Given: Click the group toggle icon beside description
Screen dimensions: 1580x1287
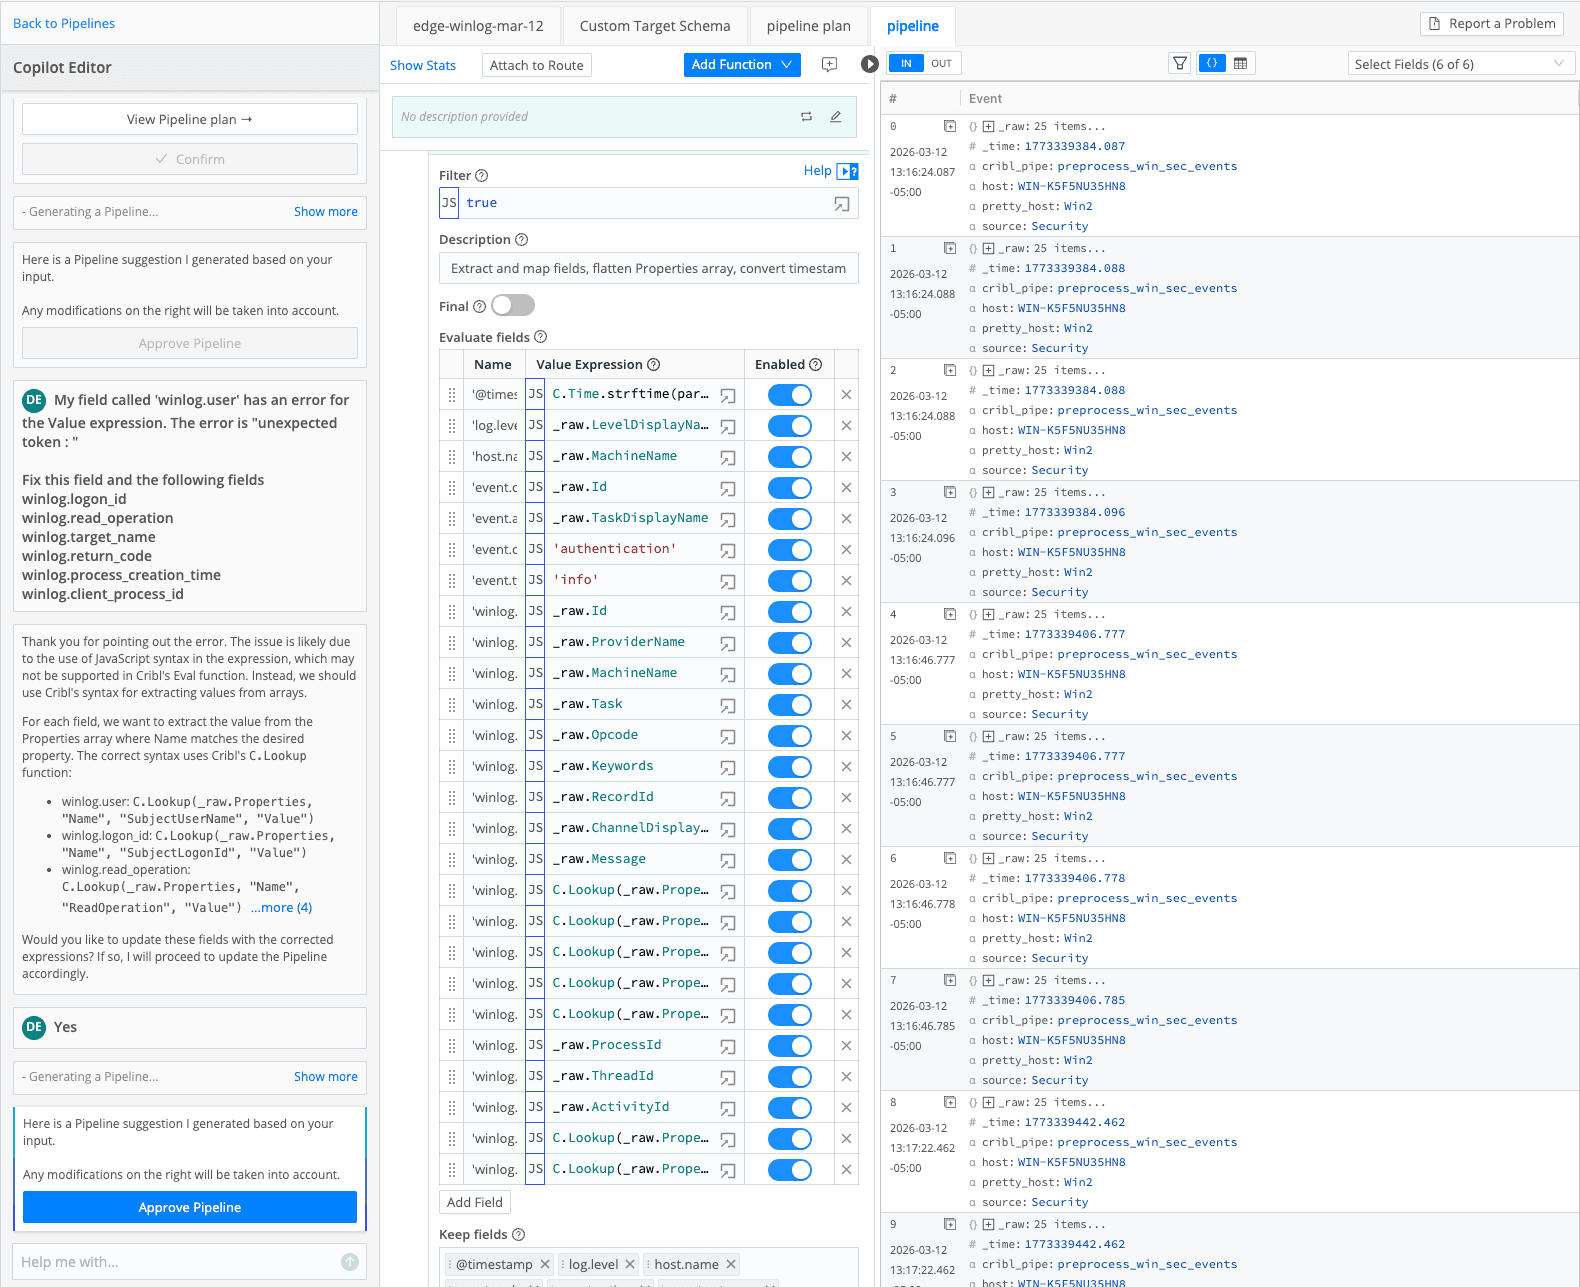Looking at the screenshot, I should [x=806, y=117].
